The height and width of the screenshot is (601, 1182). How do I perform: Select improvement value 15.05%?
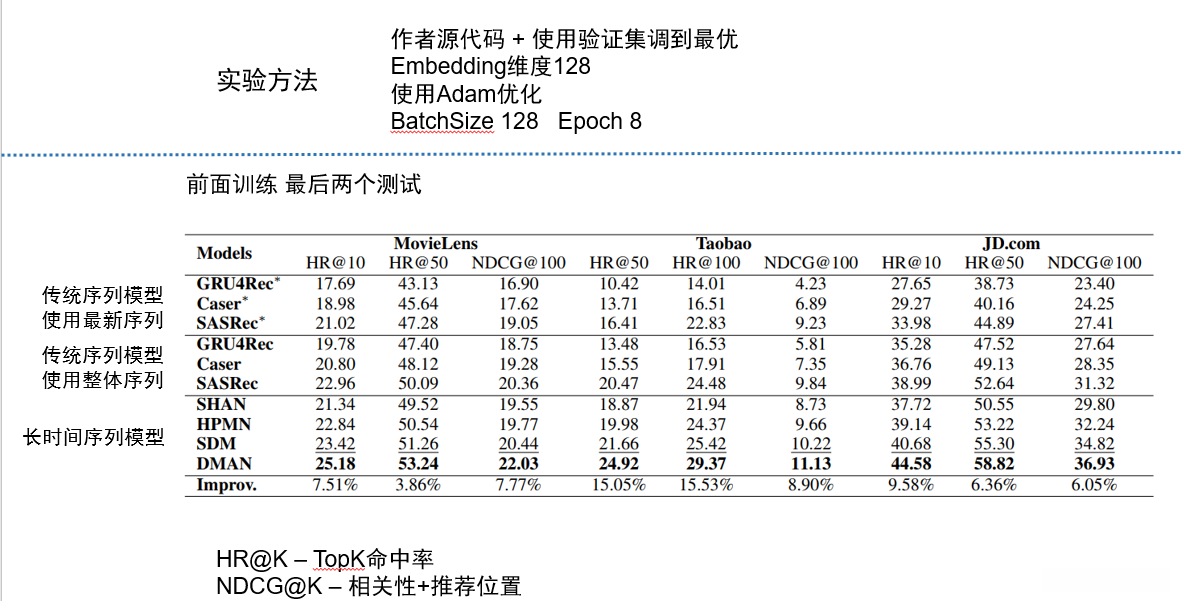(x=619, y=484)
